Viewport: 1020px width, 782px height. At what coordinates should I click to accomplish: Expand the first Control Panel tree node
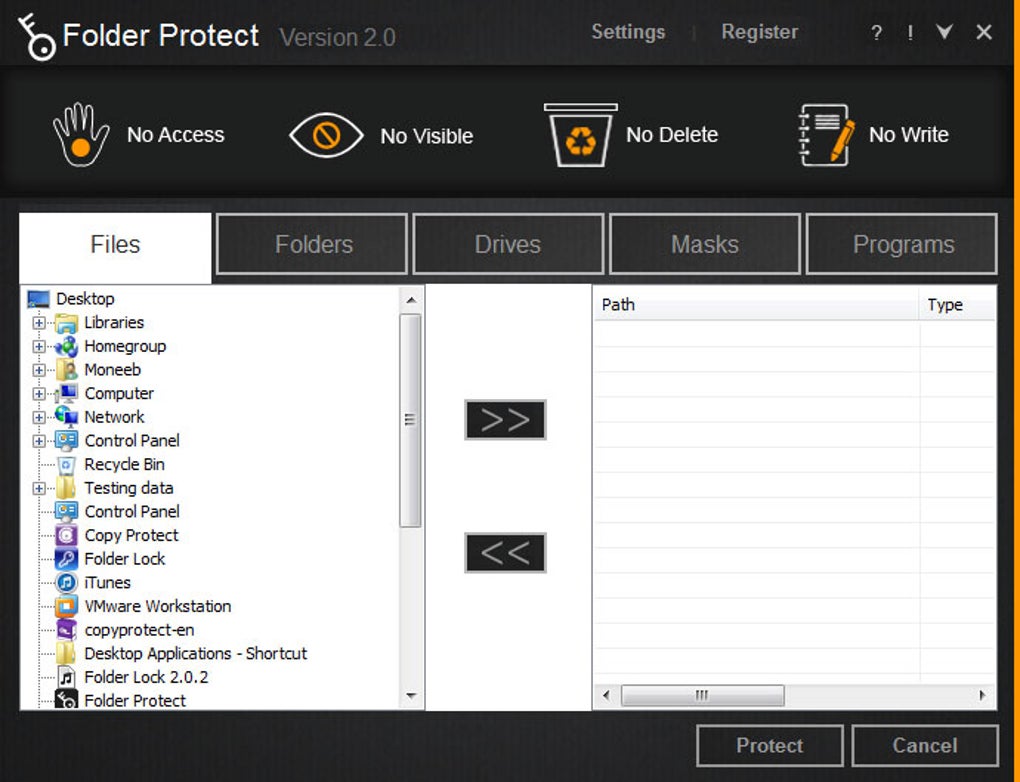pyautogui.click(x=39, y=441)
